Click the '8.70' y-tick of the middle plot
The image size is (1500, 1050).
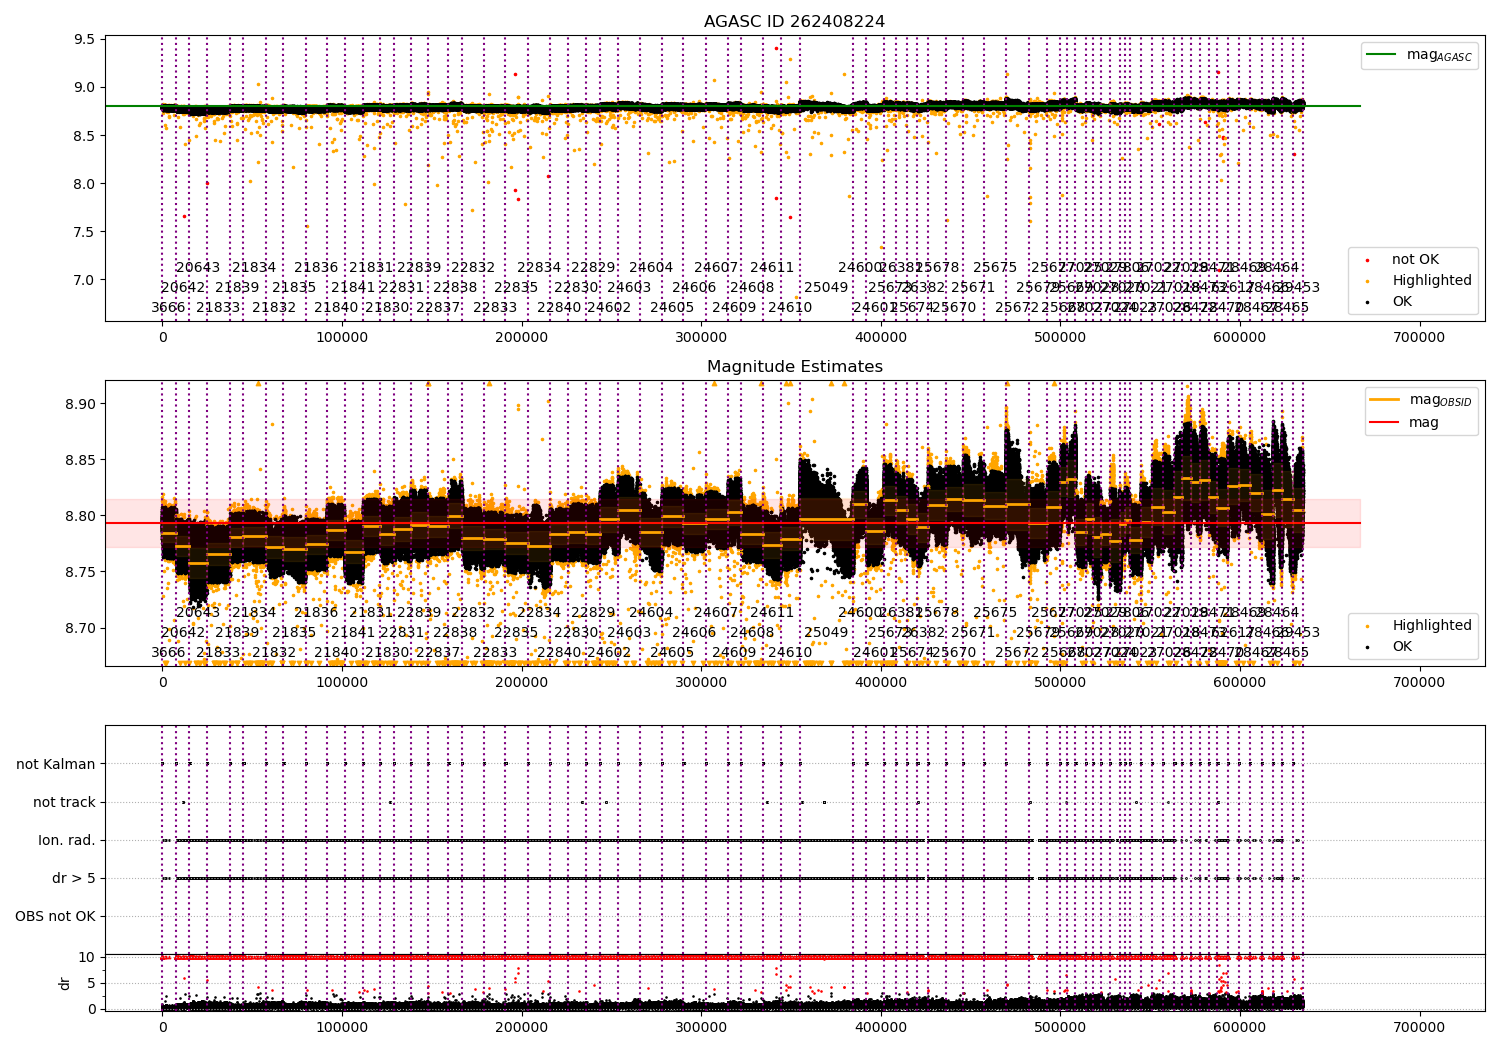[x=81, y=629]
